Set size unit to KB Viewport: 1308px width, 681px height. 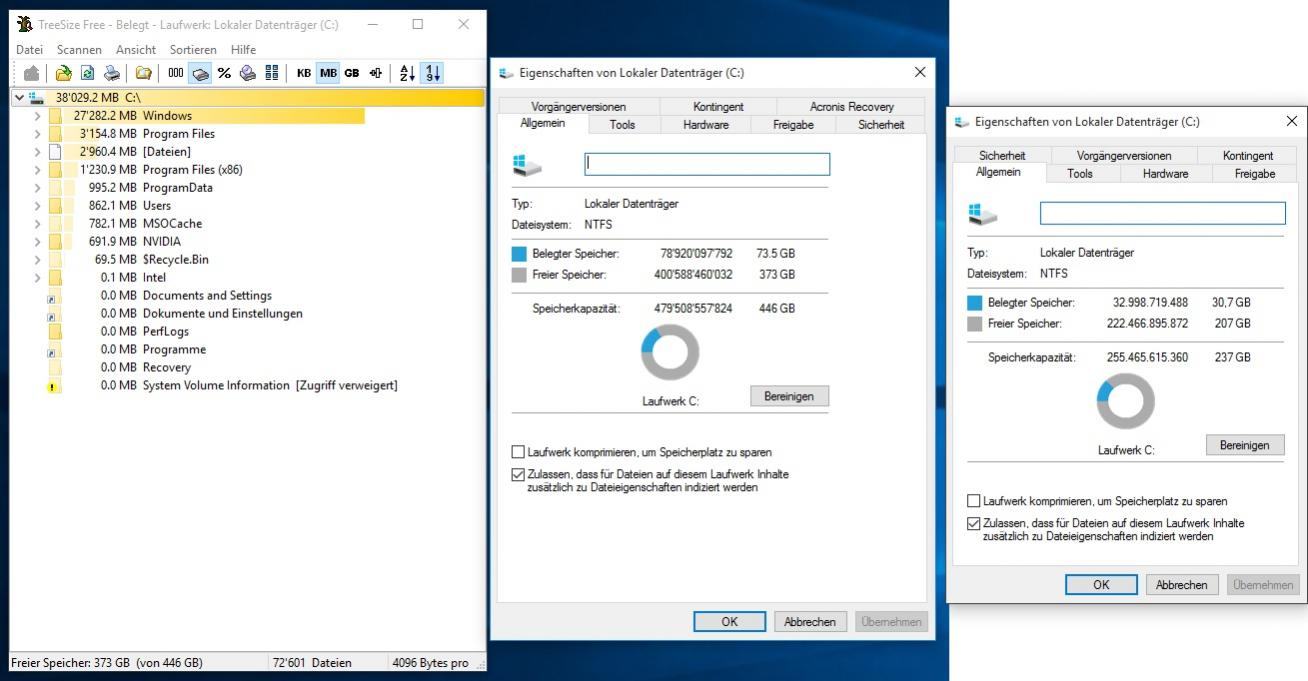pyautogui.click(x=304, y=73)
